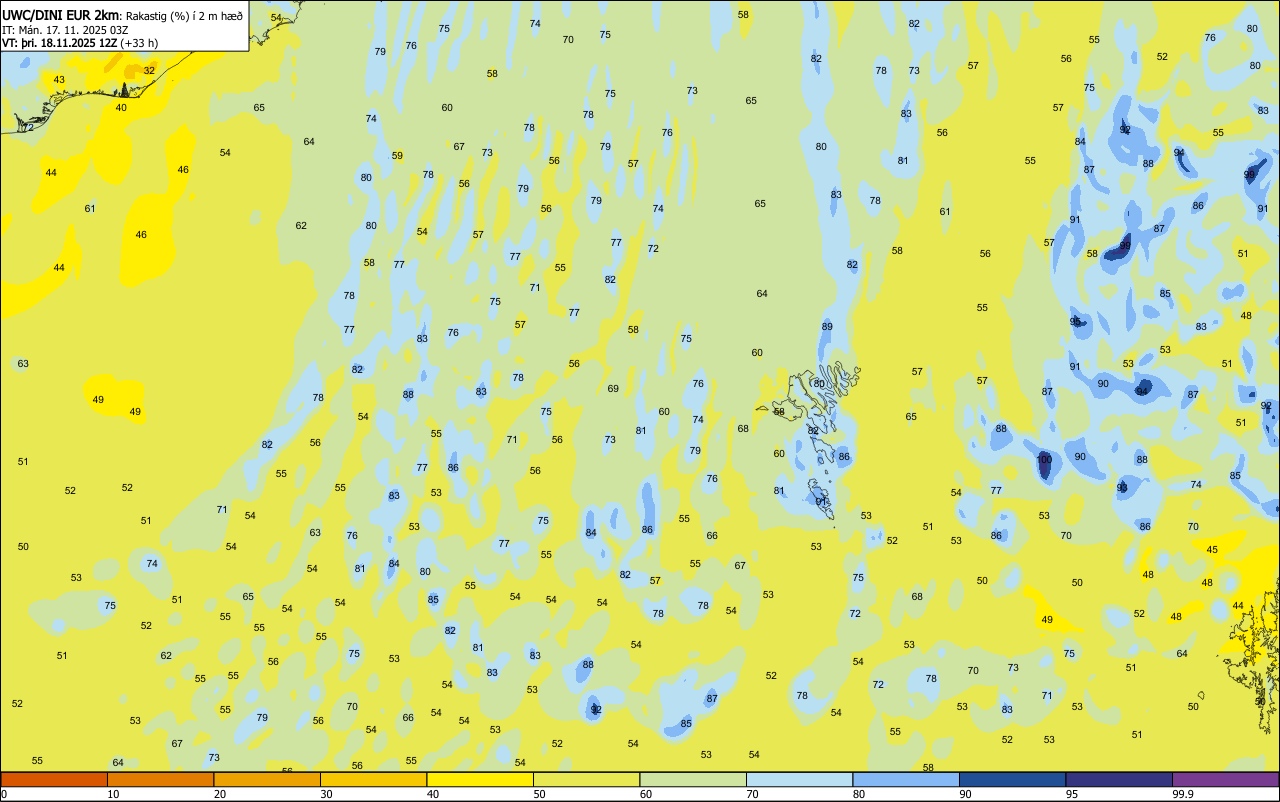Click the 50–60 pale yellow legend swatch
Image resolution: width=1280 pixels, height=802 pixels.
[x=586, y=779]
